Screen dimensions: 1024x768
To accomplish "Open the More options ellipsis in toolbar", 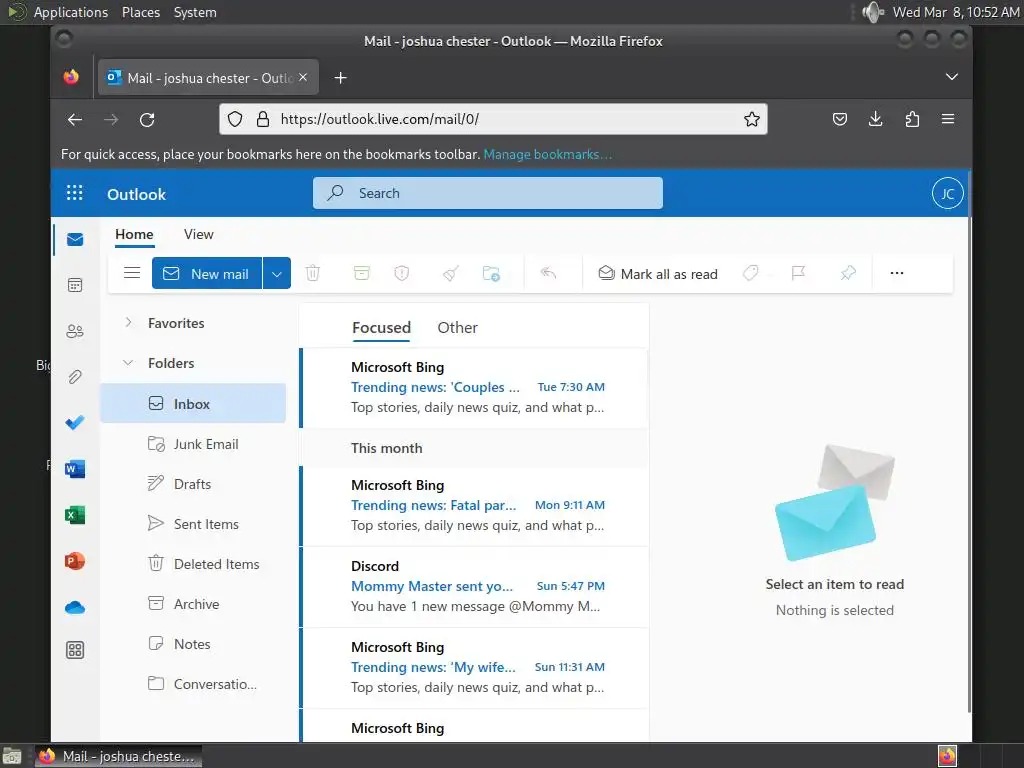I will pos(897,273).
